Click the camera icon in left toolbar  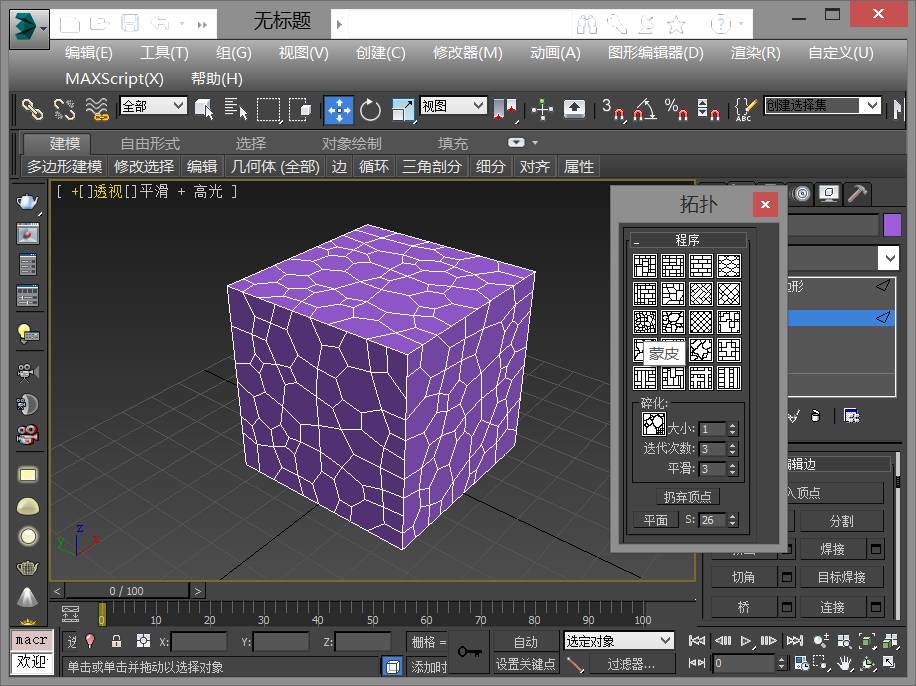click(27, 372)
